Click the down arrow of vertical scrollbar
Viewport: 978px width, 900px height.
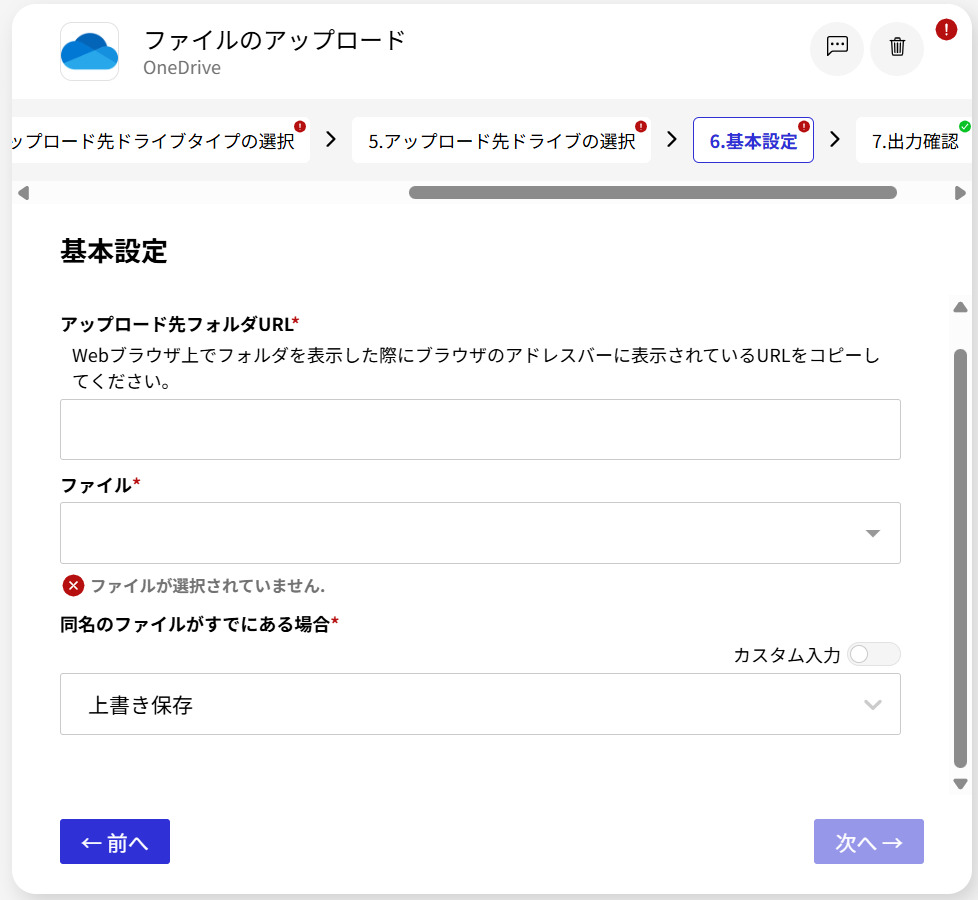(960, 784)
